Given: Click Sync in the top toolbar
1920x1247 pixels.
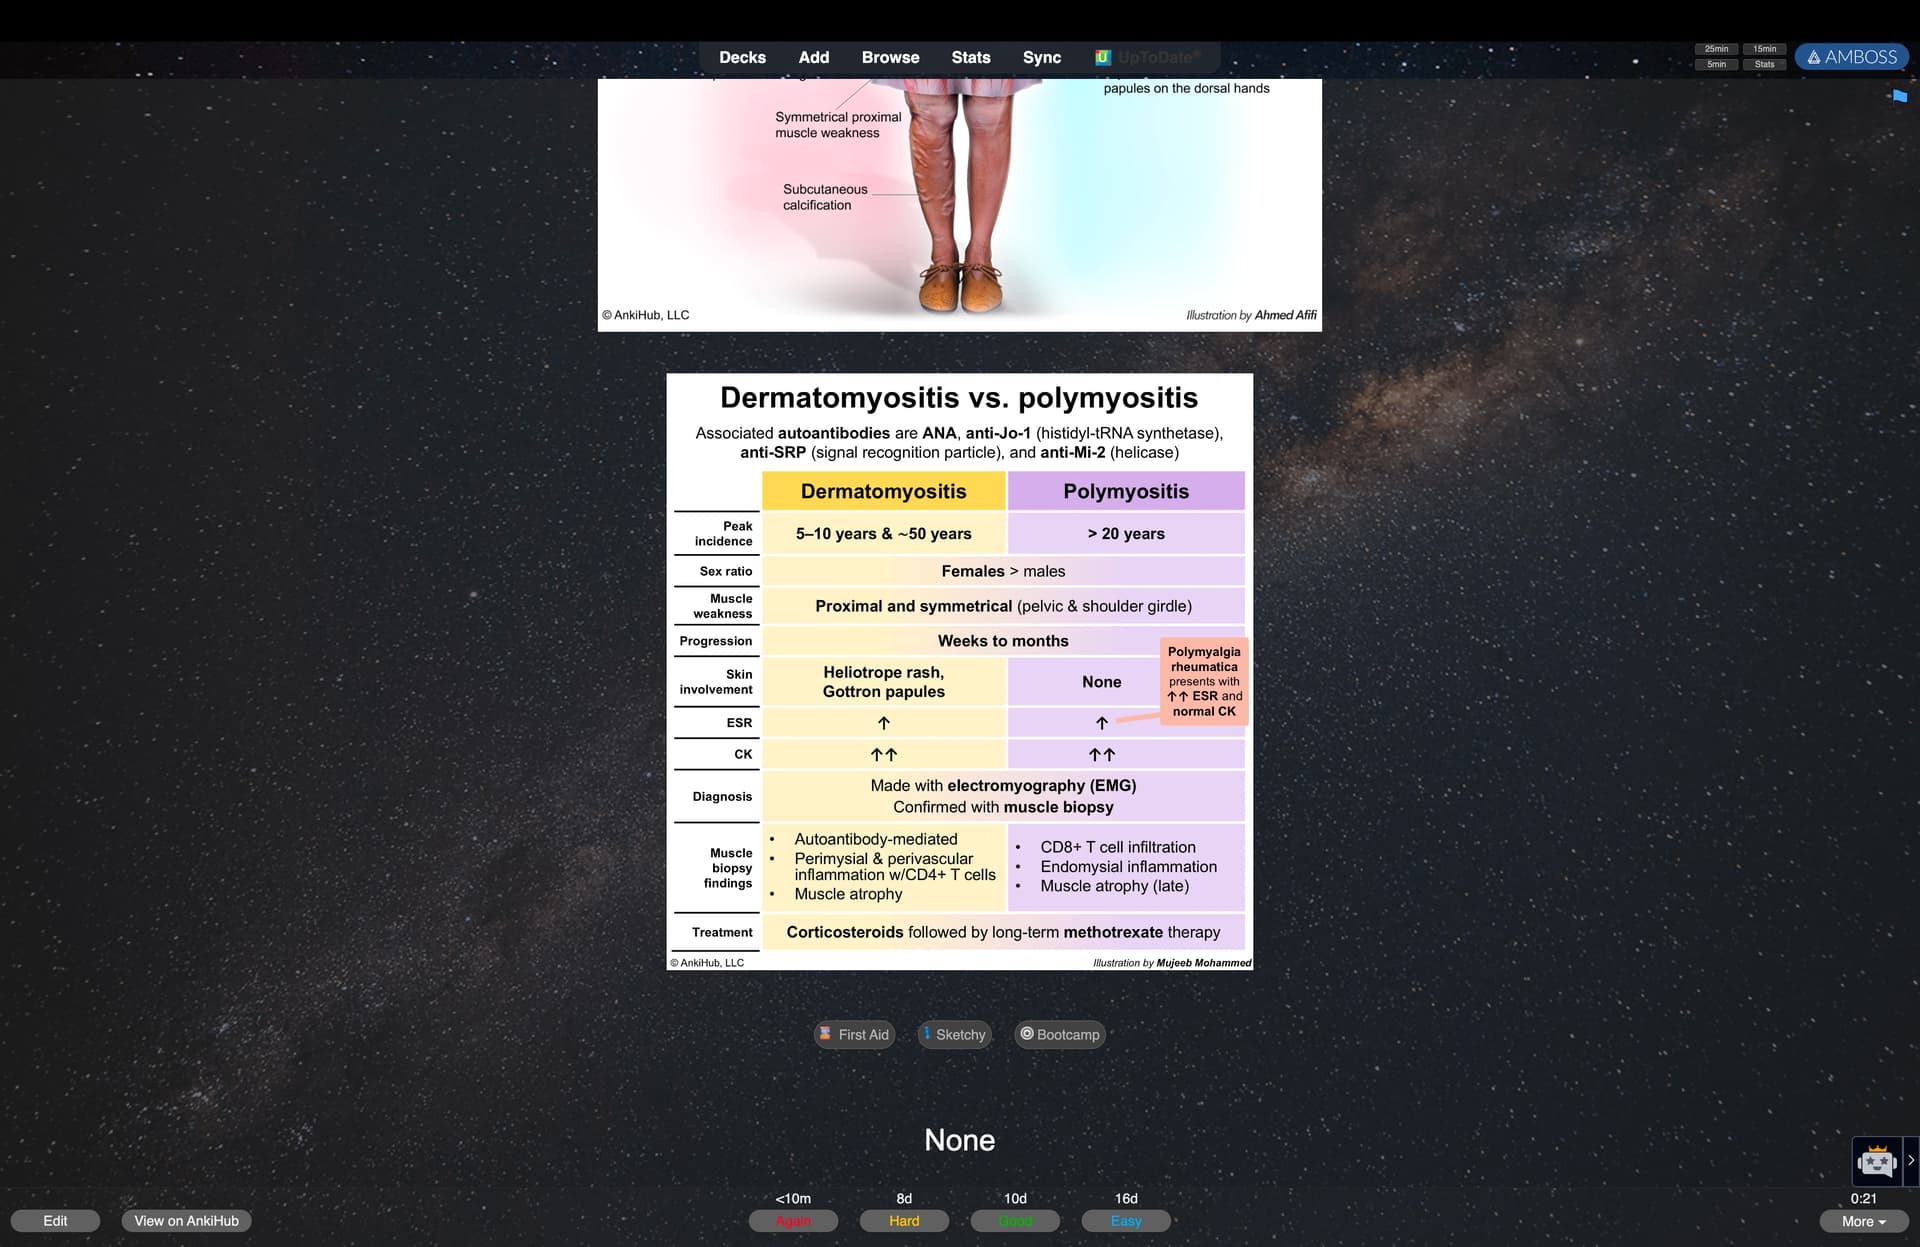Looking at the screenshot, I should 1041,57.
